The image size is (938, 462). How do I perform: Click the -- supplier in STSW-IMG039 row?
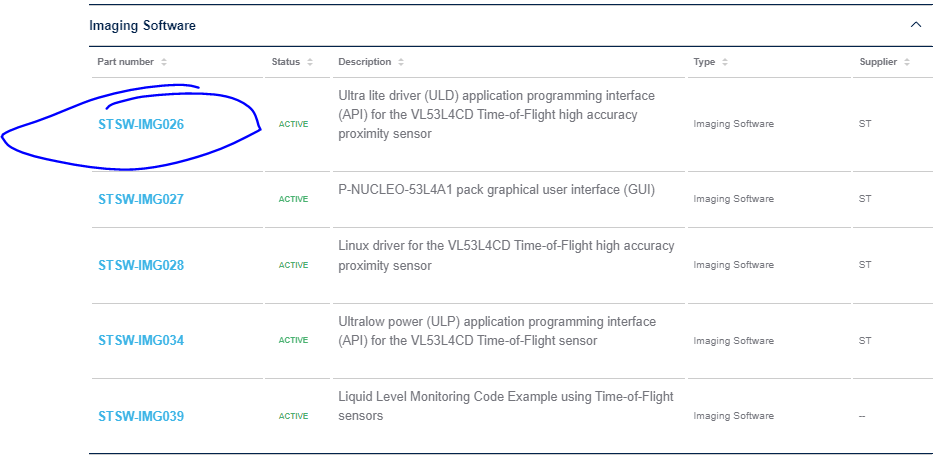(x=862, y=416)
